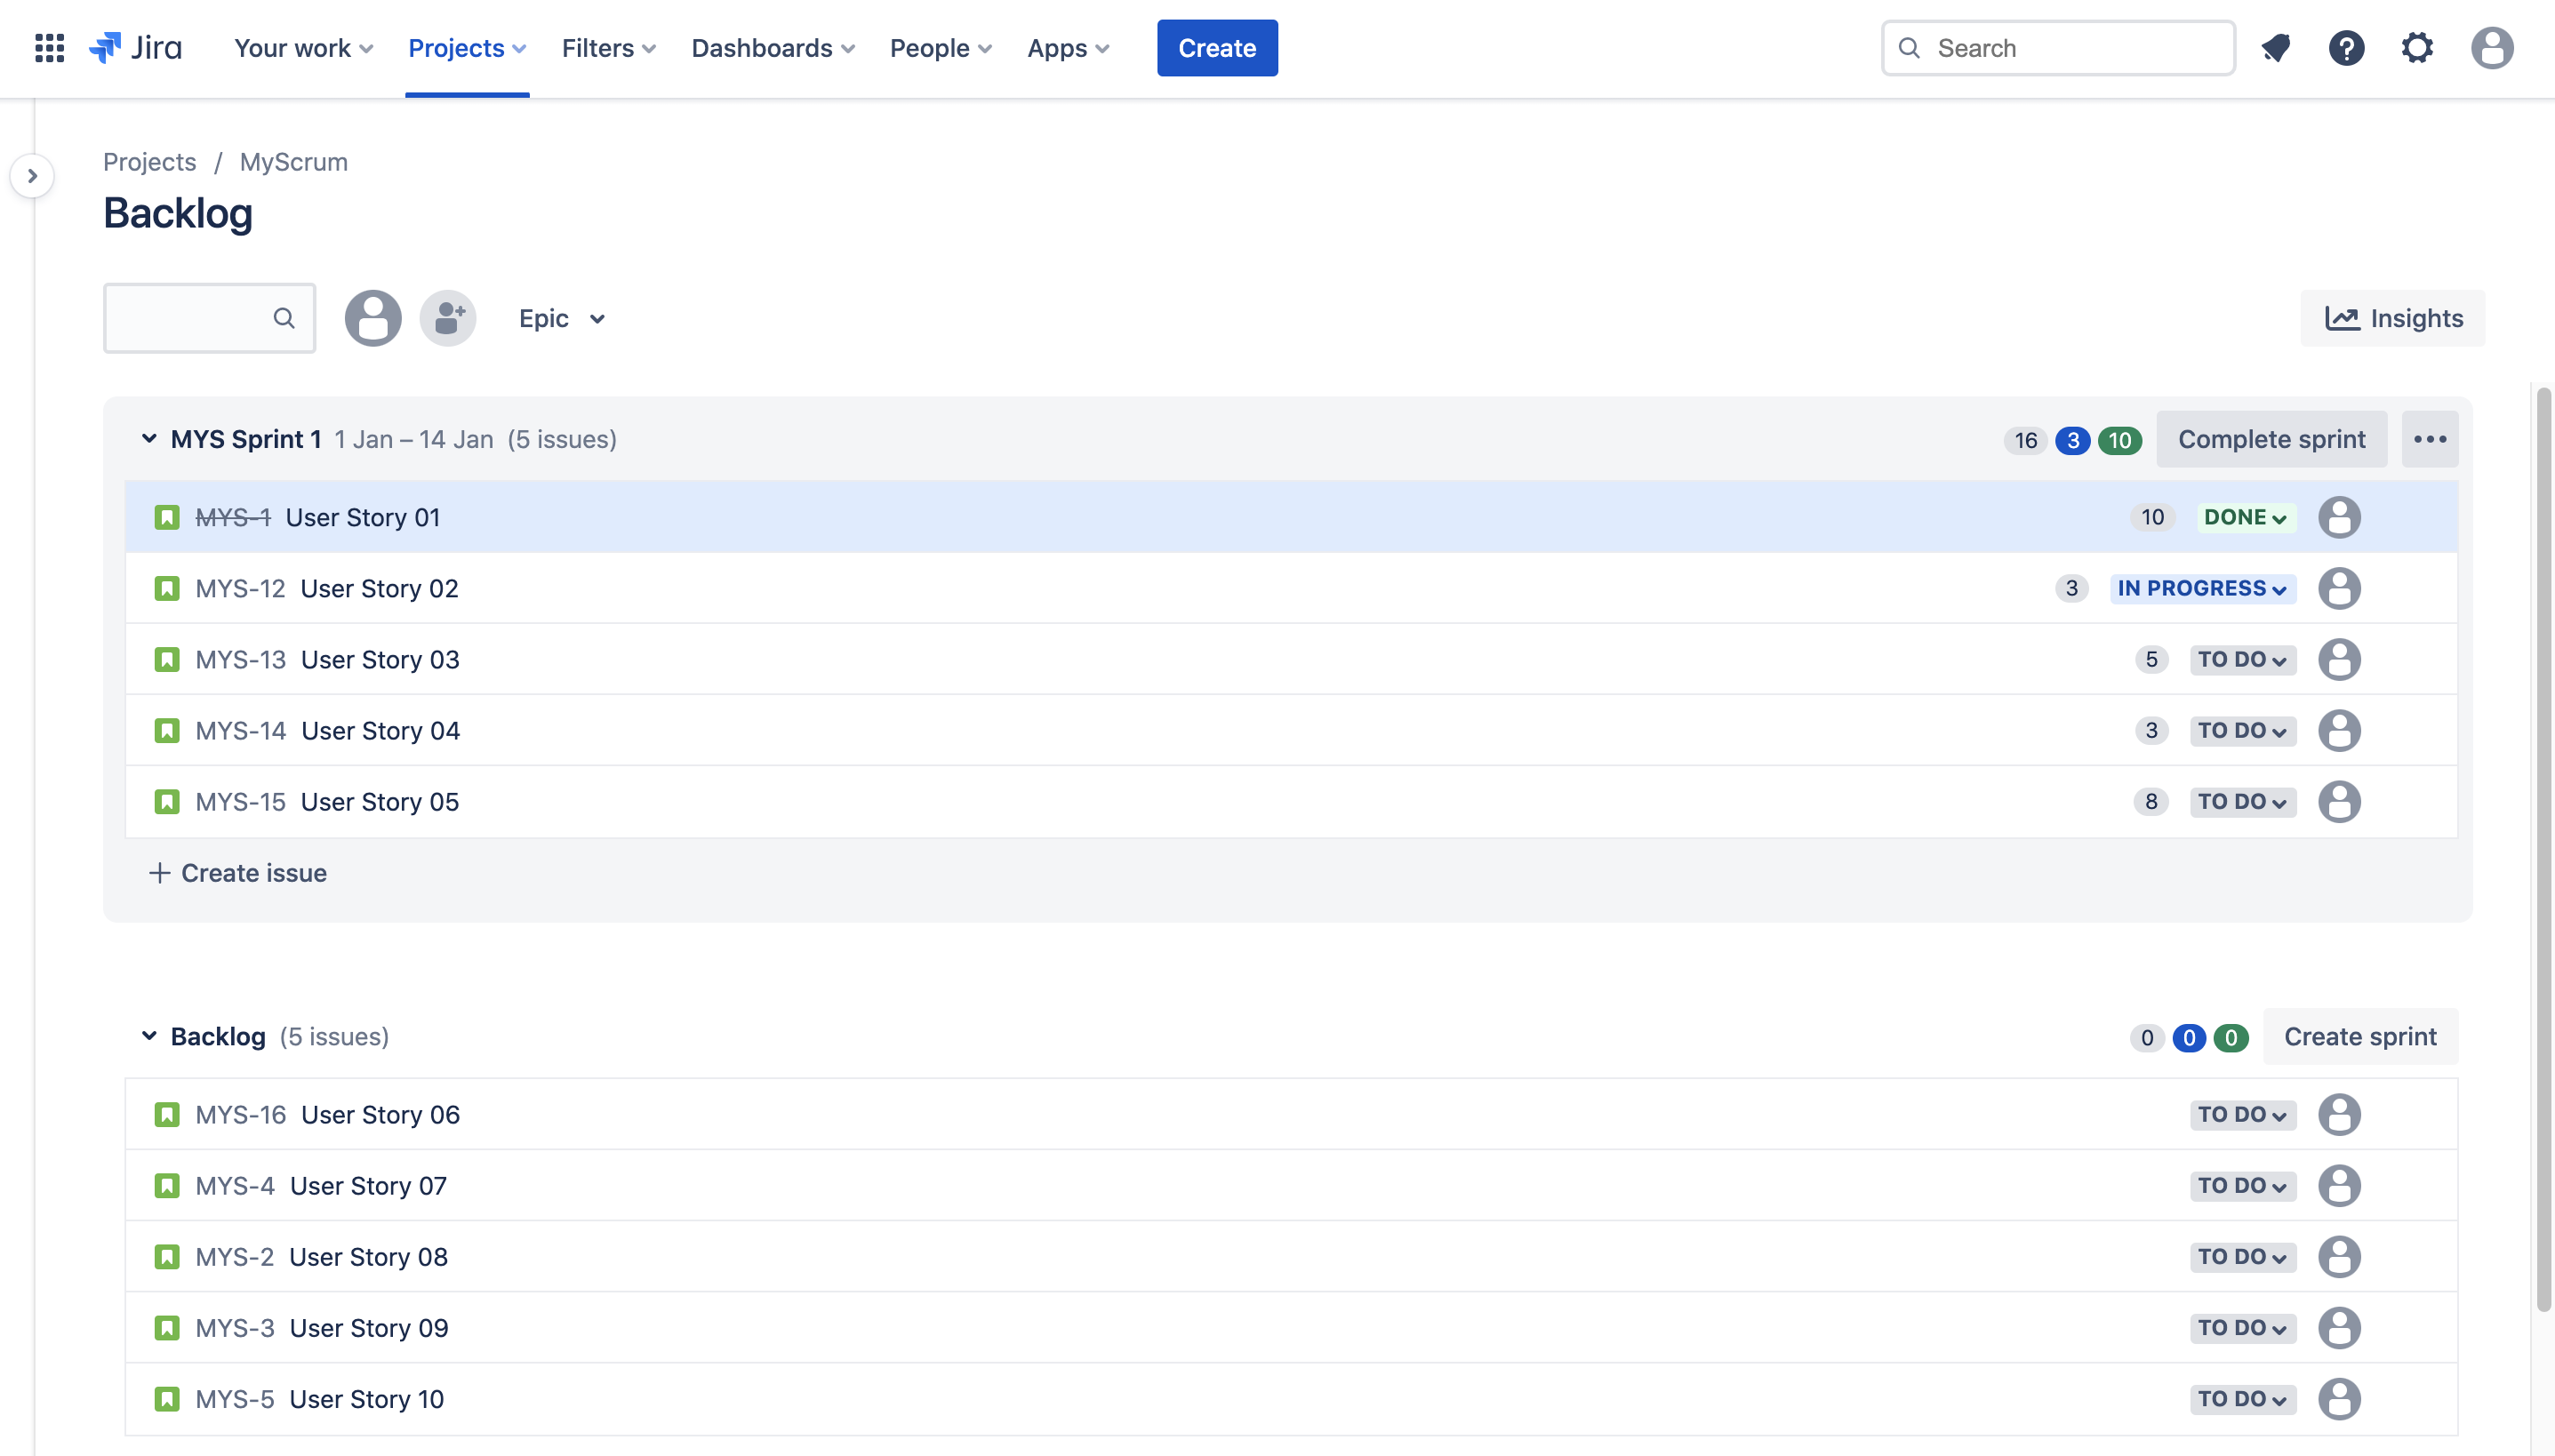Open the Filters menu
This screenshot has width=2555, height=1456.
(x=608, y=48)
